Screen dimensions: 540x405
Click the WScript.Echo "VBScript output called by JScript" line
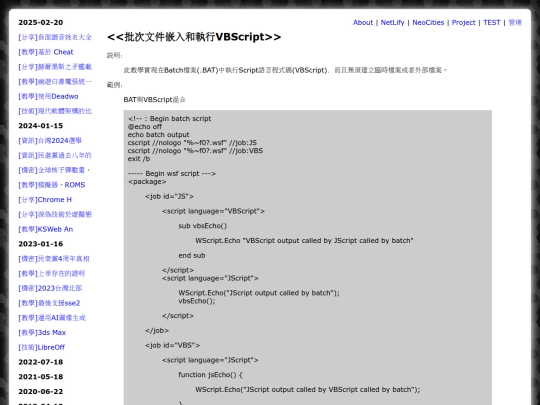click(x=304, y=241)
